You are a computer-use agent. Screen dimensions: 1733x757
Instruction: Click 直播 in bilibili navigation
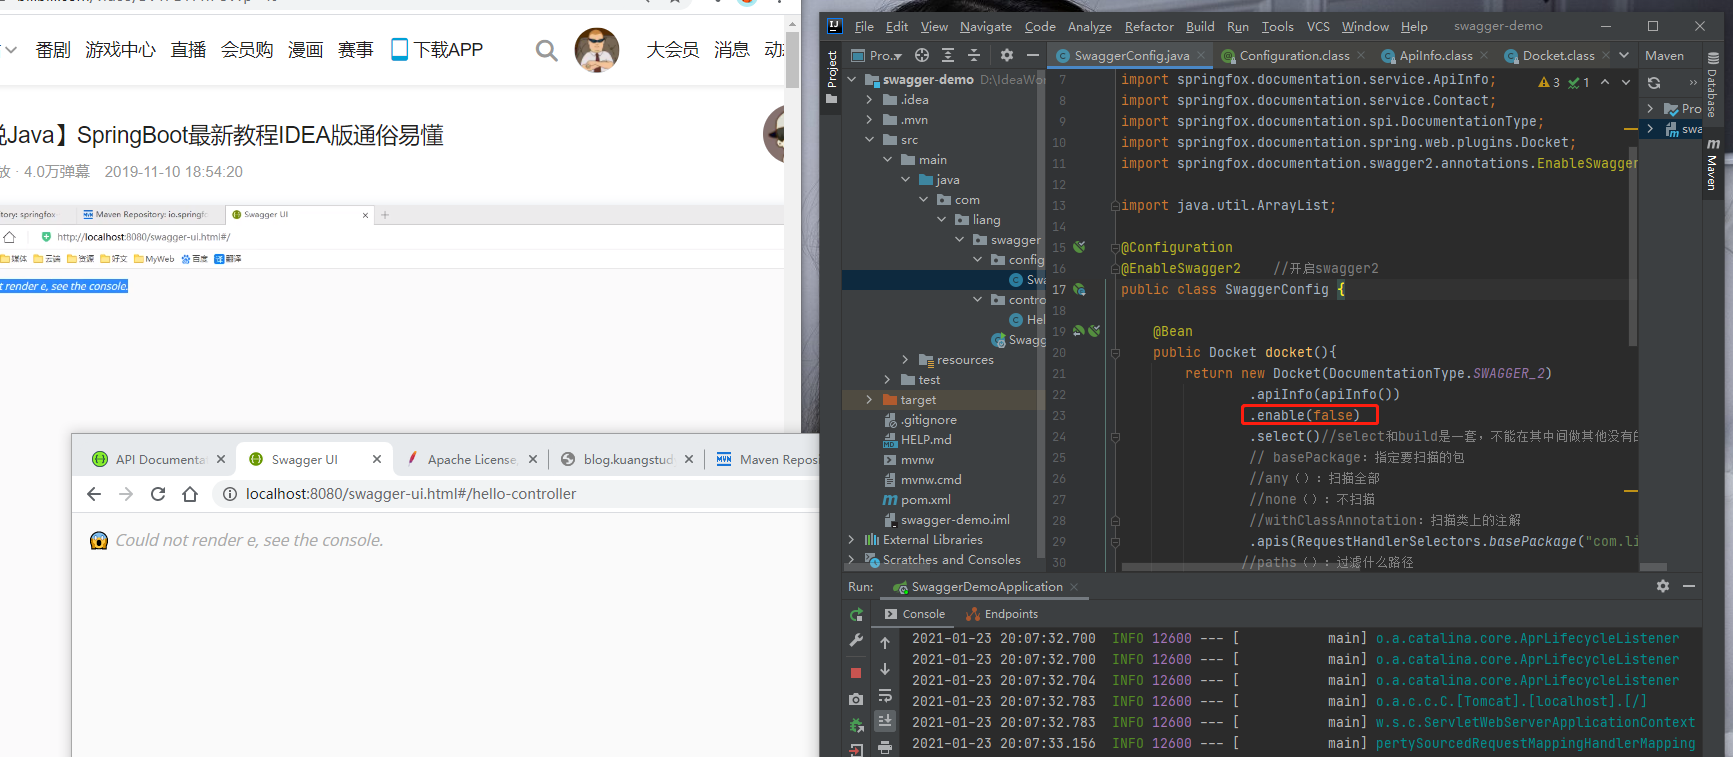pos(188,50)
